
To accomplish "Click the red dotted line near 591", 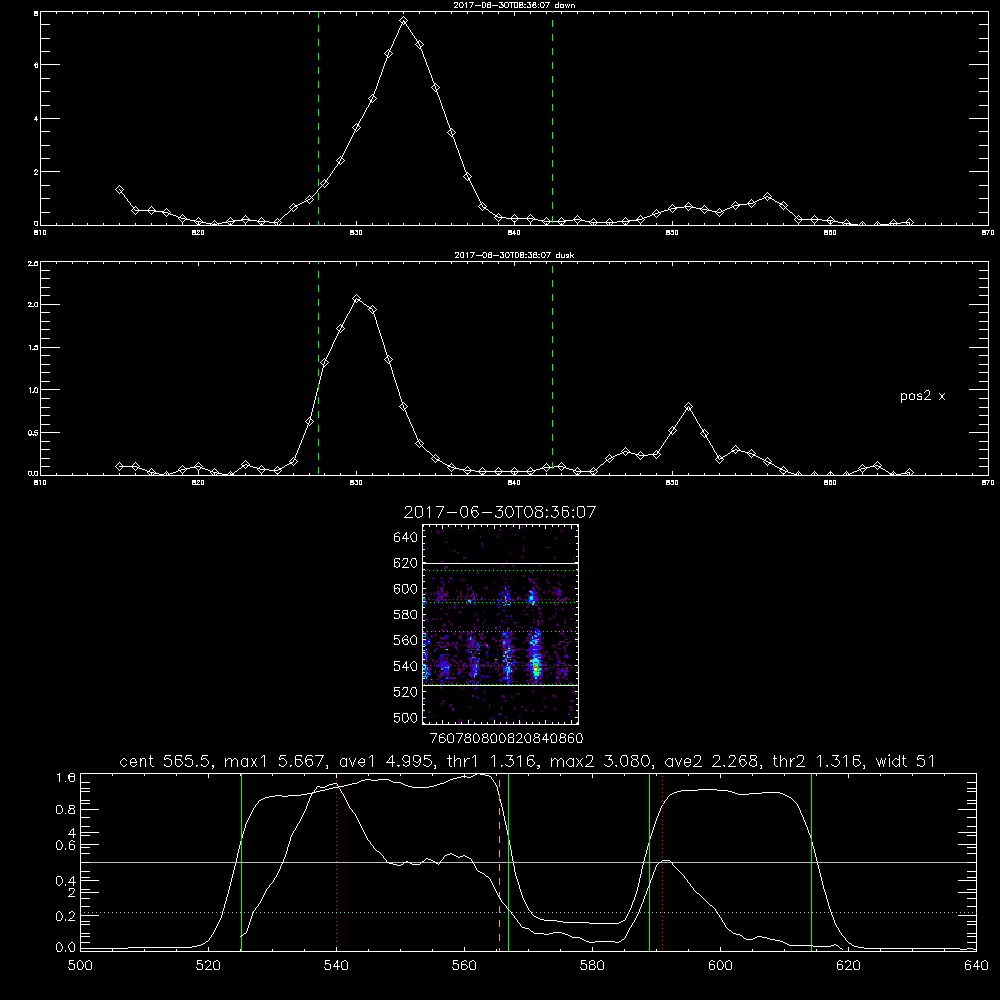I will [663, 864].
